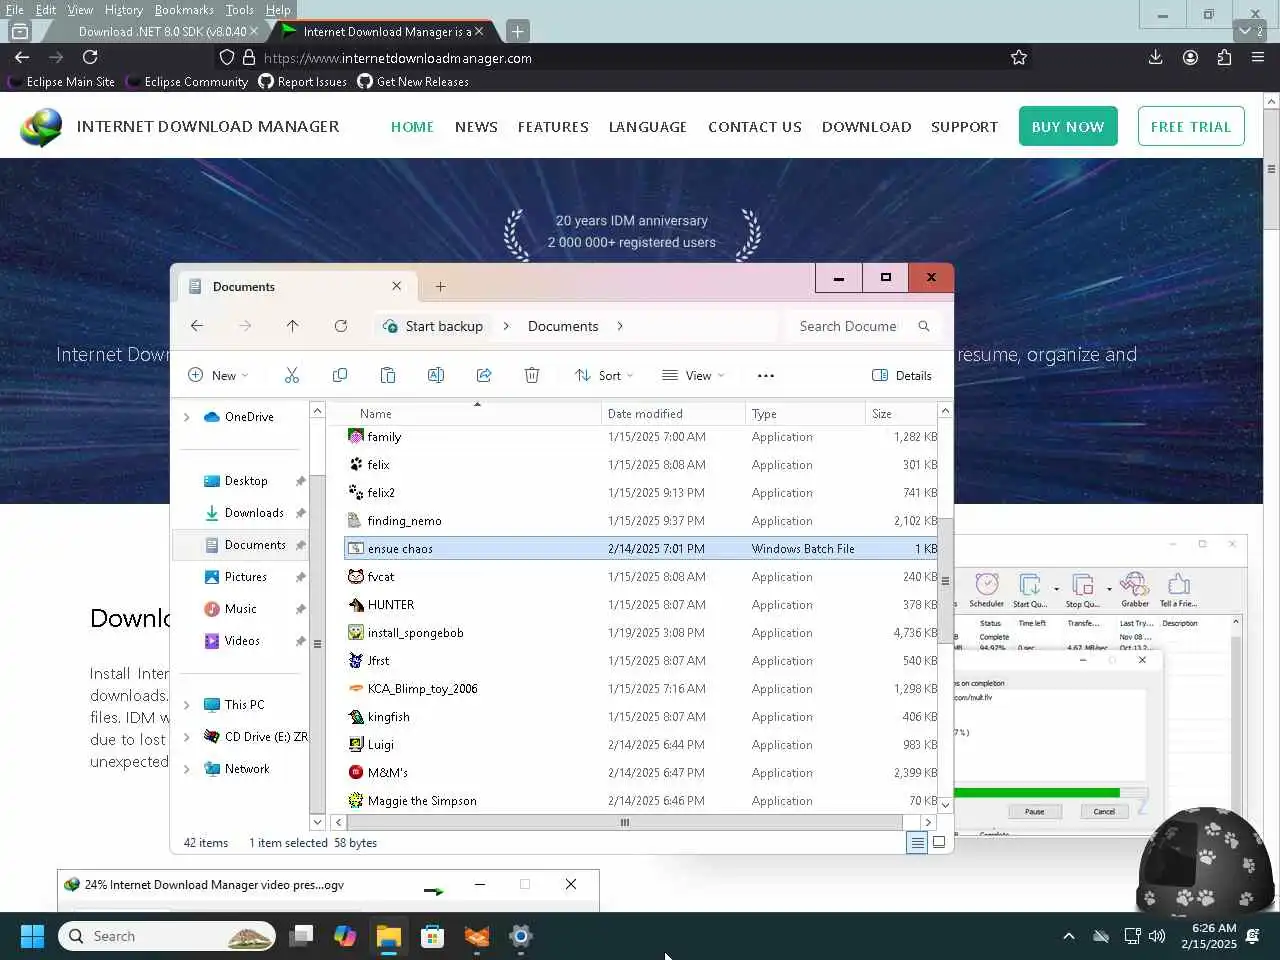
Task: Open a new Firefox tab
Action: tap(517, 31)
